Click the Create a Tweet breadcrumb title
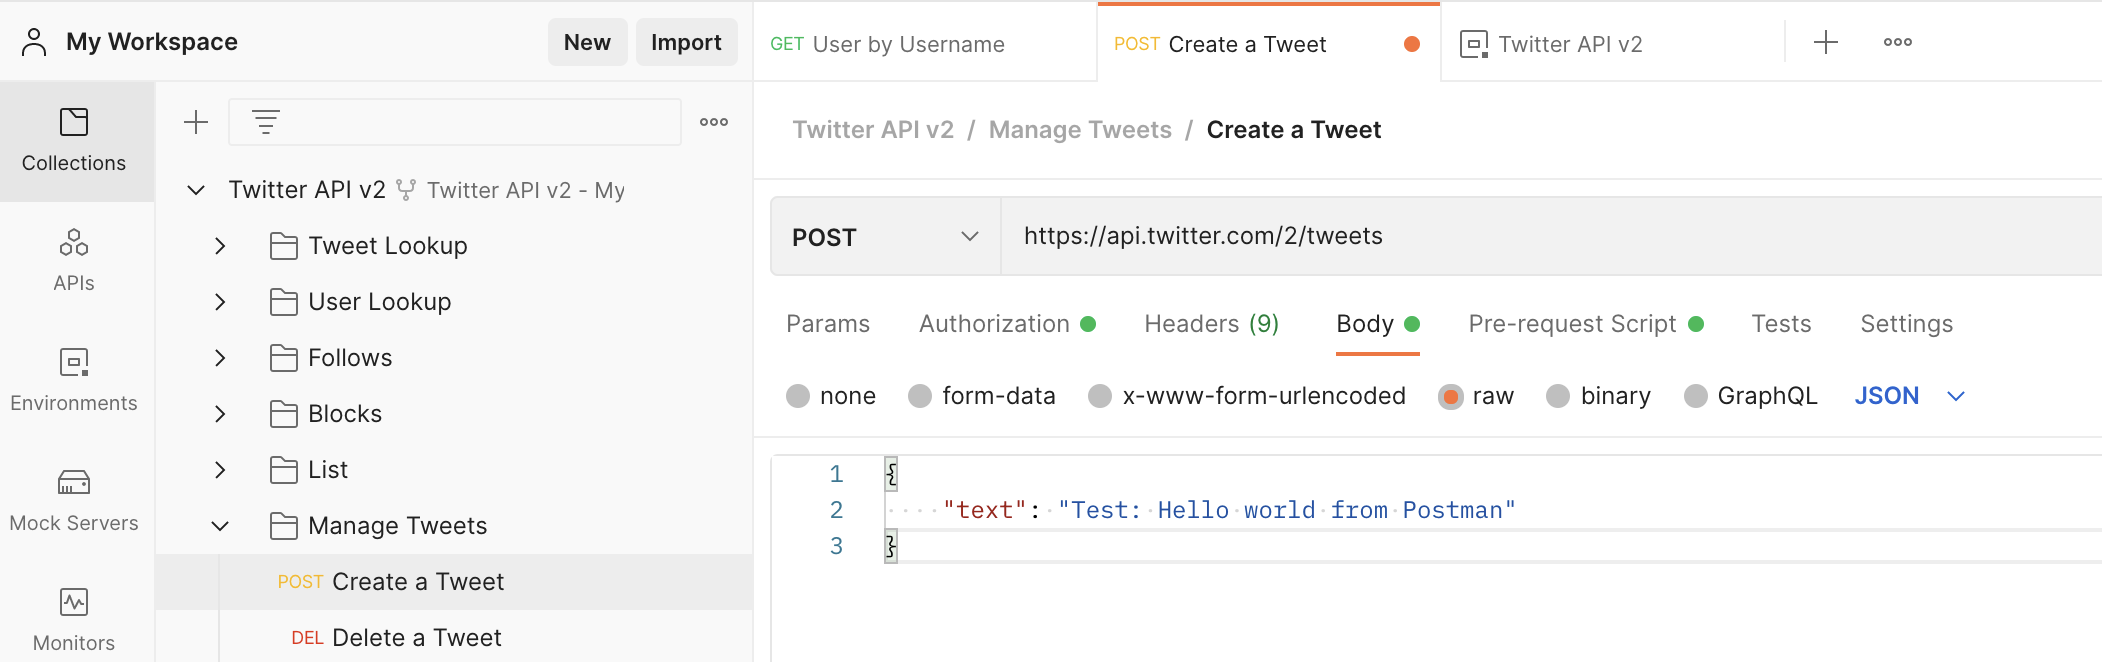 (1294, 130)
